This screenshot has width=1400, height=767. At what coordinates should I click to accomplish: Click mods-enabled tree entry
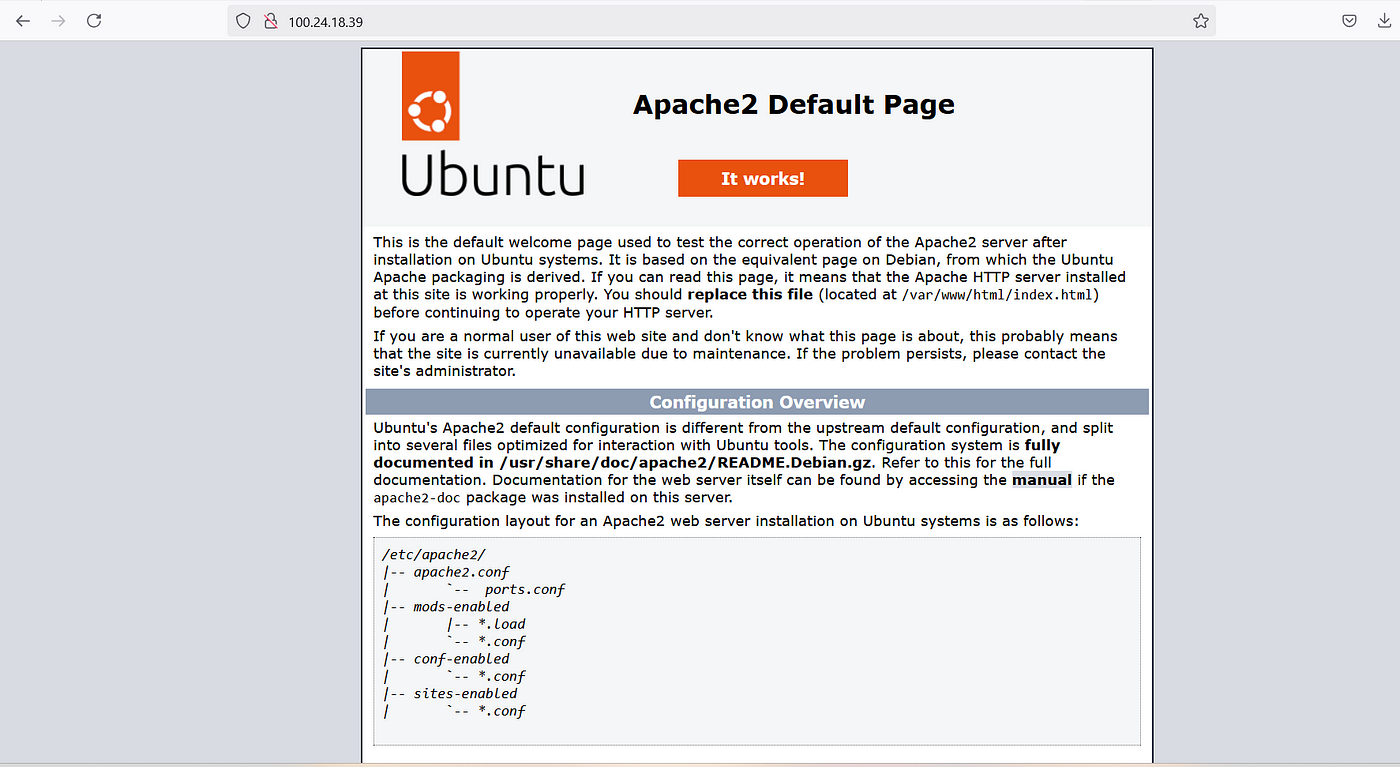(461, 606)
